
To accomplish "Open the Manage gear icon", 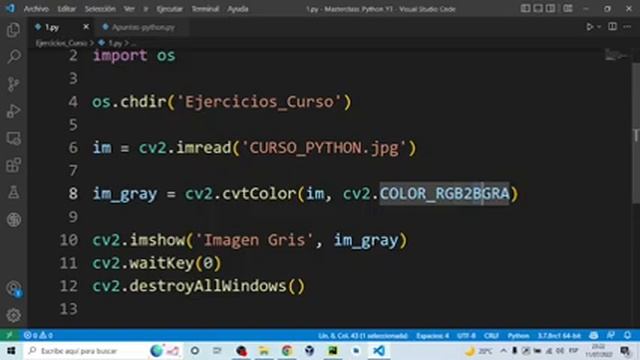I will (13, 315).
